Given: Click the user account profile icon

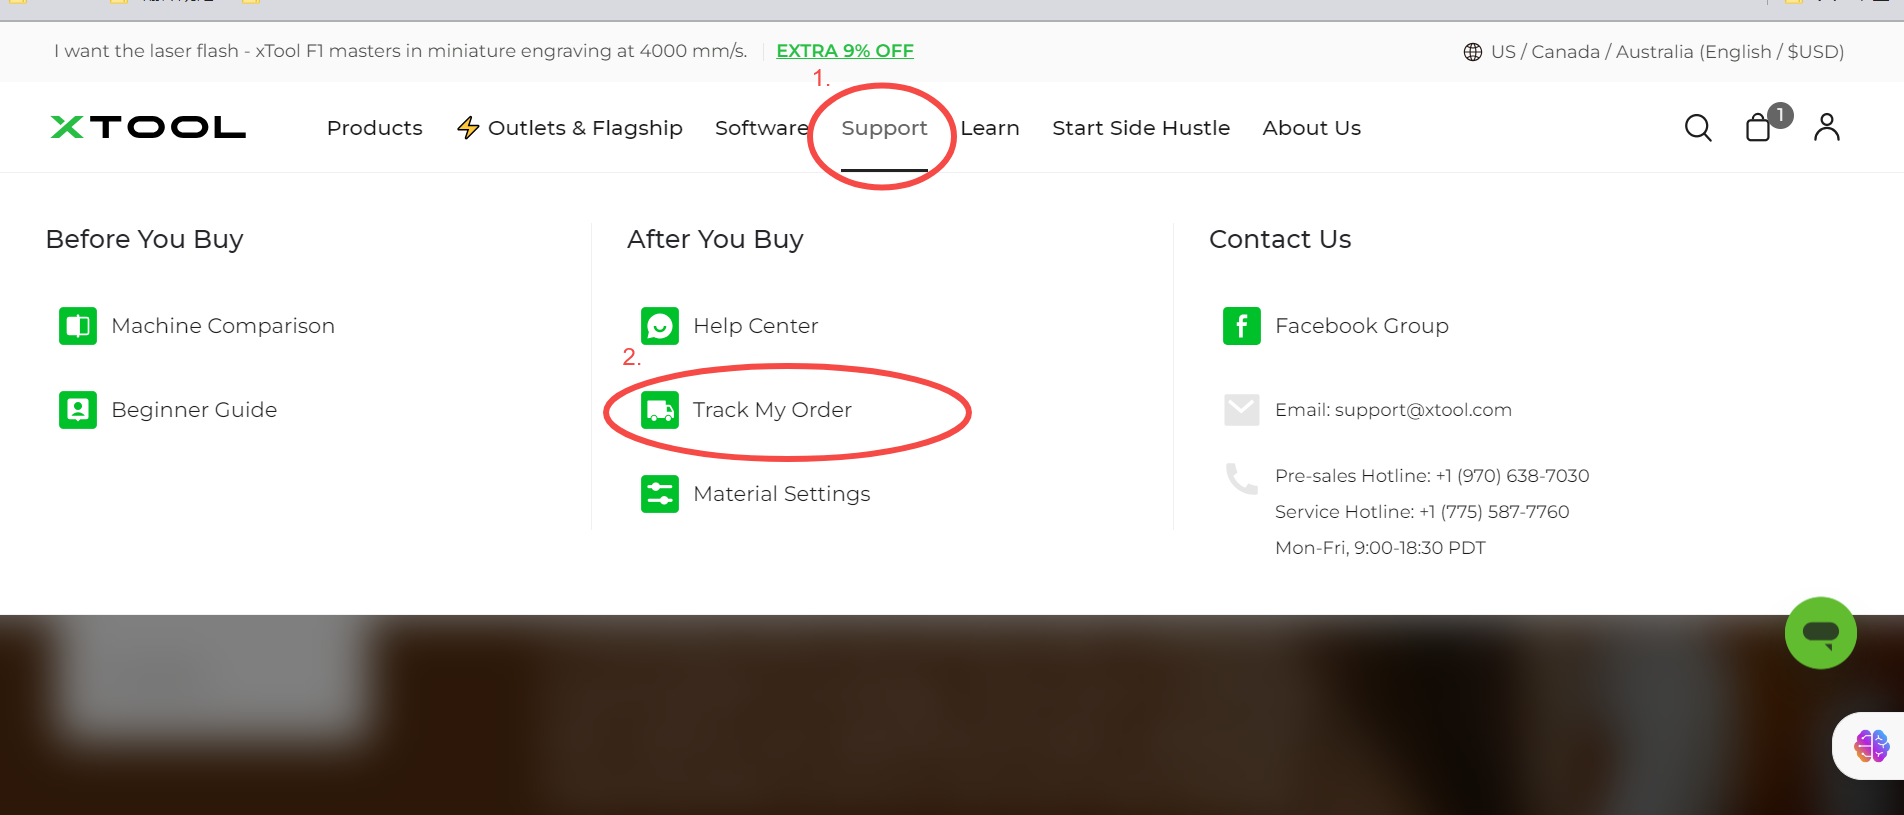Looking at the screenshot, I should [1826, 127].
